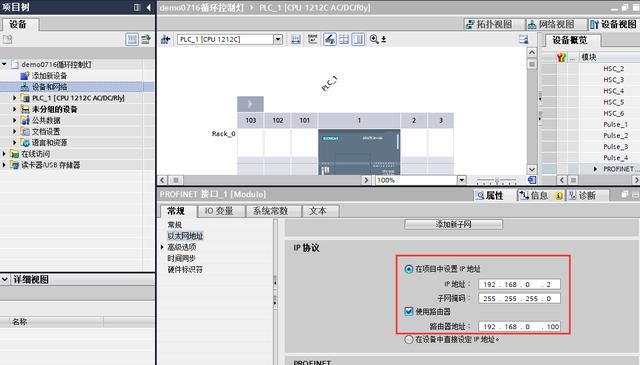Expand the 未分组的设备 node
Image resolution: width=640 pixels, height=365 pixels.
pos(15,109)
